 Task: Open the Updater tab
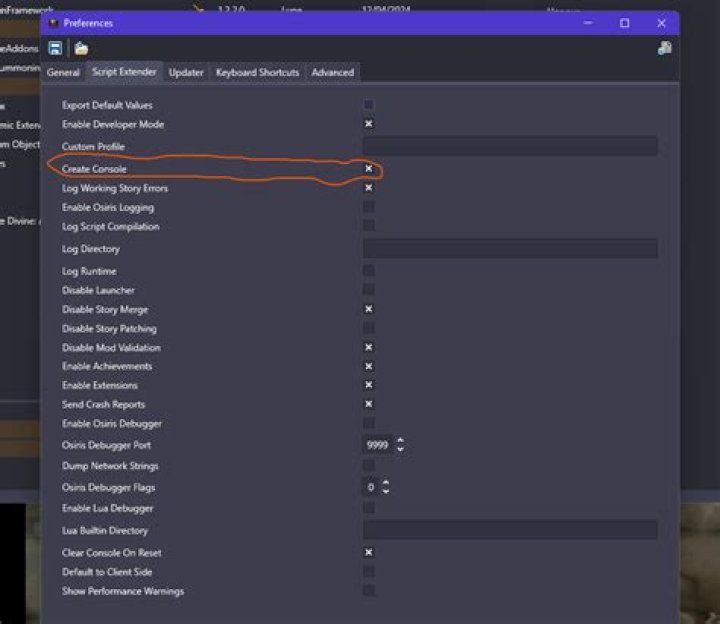[x=186, y=73]
